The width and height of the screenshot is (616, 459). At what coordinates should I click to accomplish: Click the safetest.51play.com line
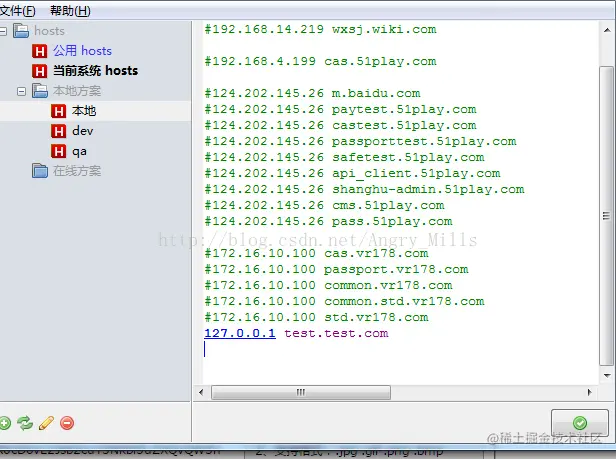click(x=345, y=157)
